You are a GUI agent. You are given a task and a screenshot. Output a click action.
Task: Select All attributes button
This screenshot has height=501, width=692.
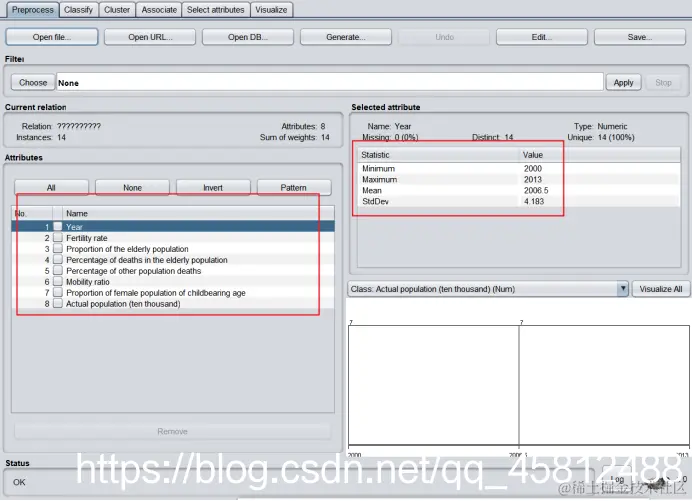[51, 188]
